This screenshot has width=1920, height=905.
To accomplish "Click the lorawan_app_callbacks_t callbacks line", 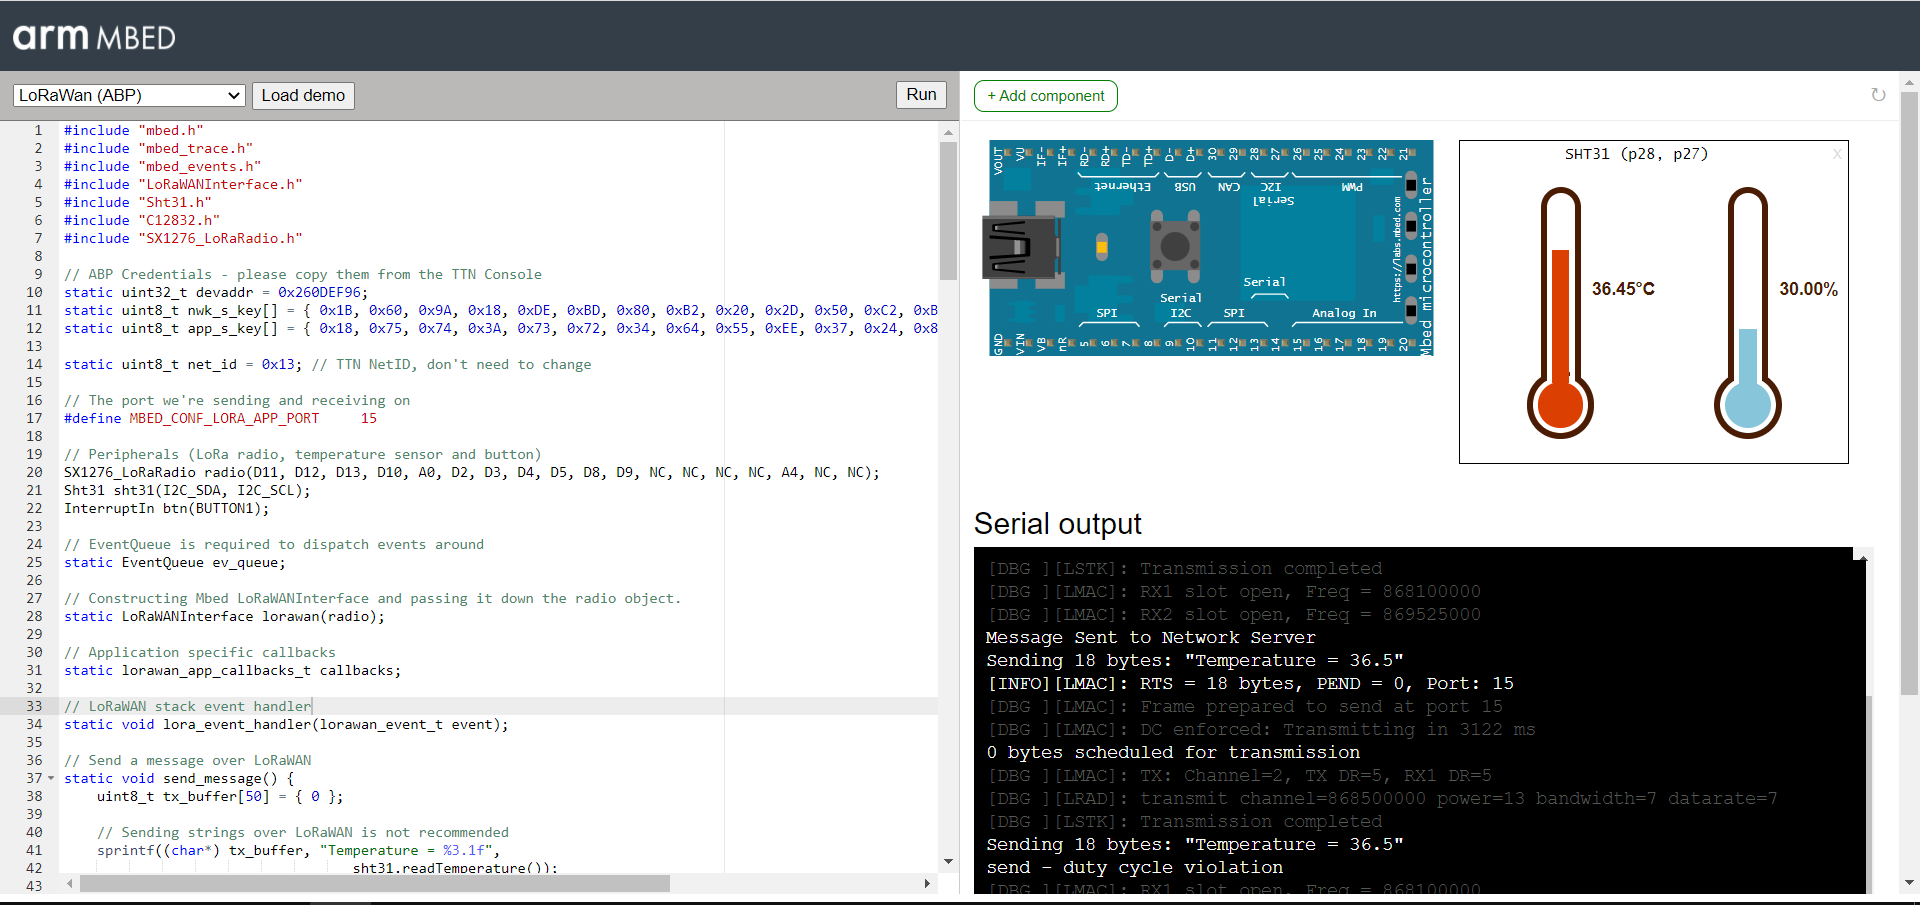I will point(233,670).
